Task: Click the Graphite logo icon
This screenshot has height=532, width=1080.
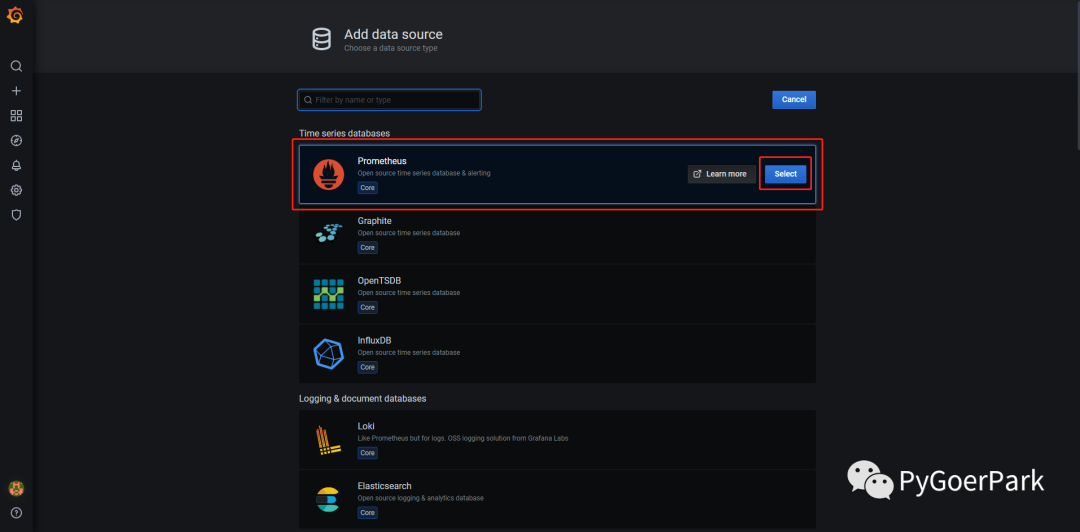Action: point(329,234)
